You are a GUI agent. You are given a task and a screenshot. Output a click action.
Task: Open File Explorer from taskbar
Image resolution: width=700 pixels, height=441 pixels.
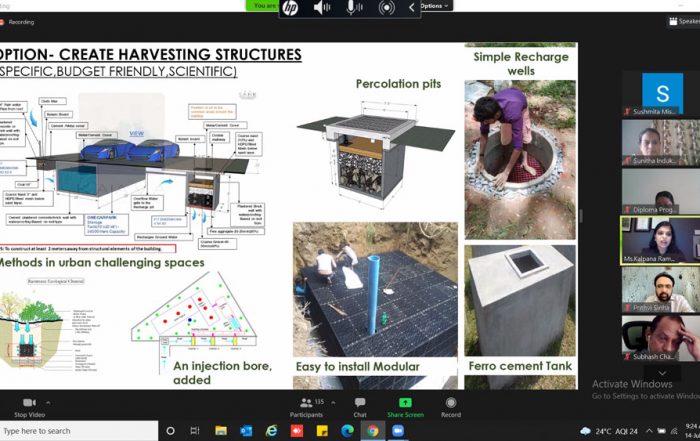(x=221, y=431)
